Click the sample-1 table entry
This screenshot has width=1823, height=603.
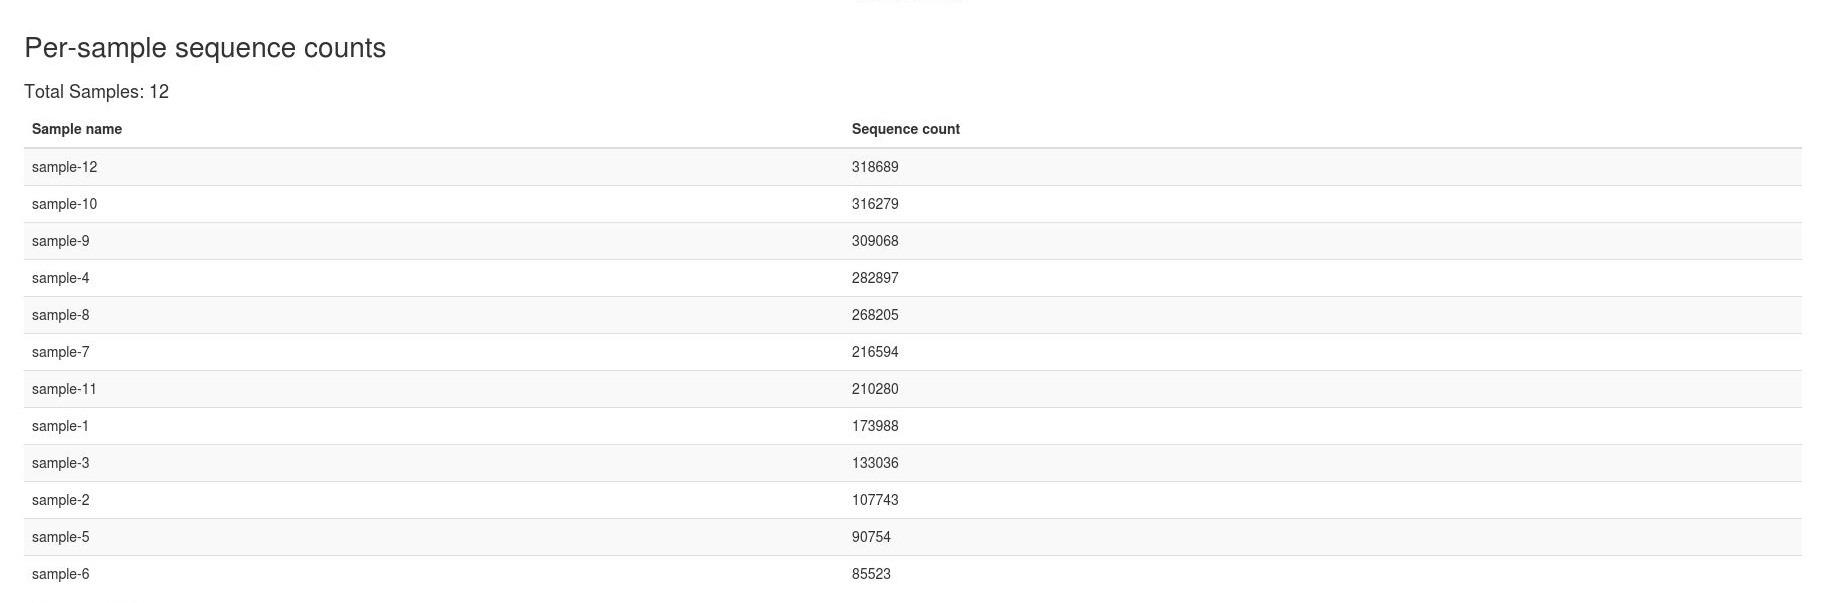point(60,426)
